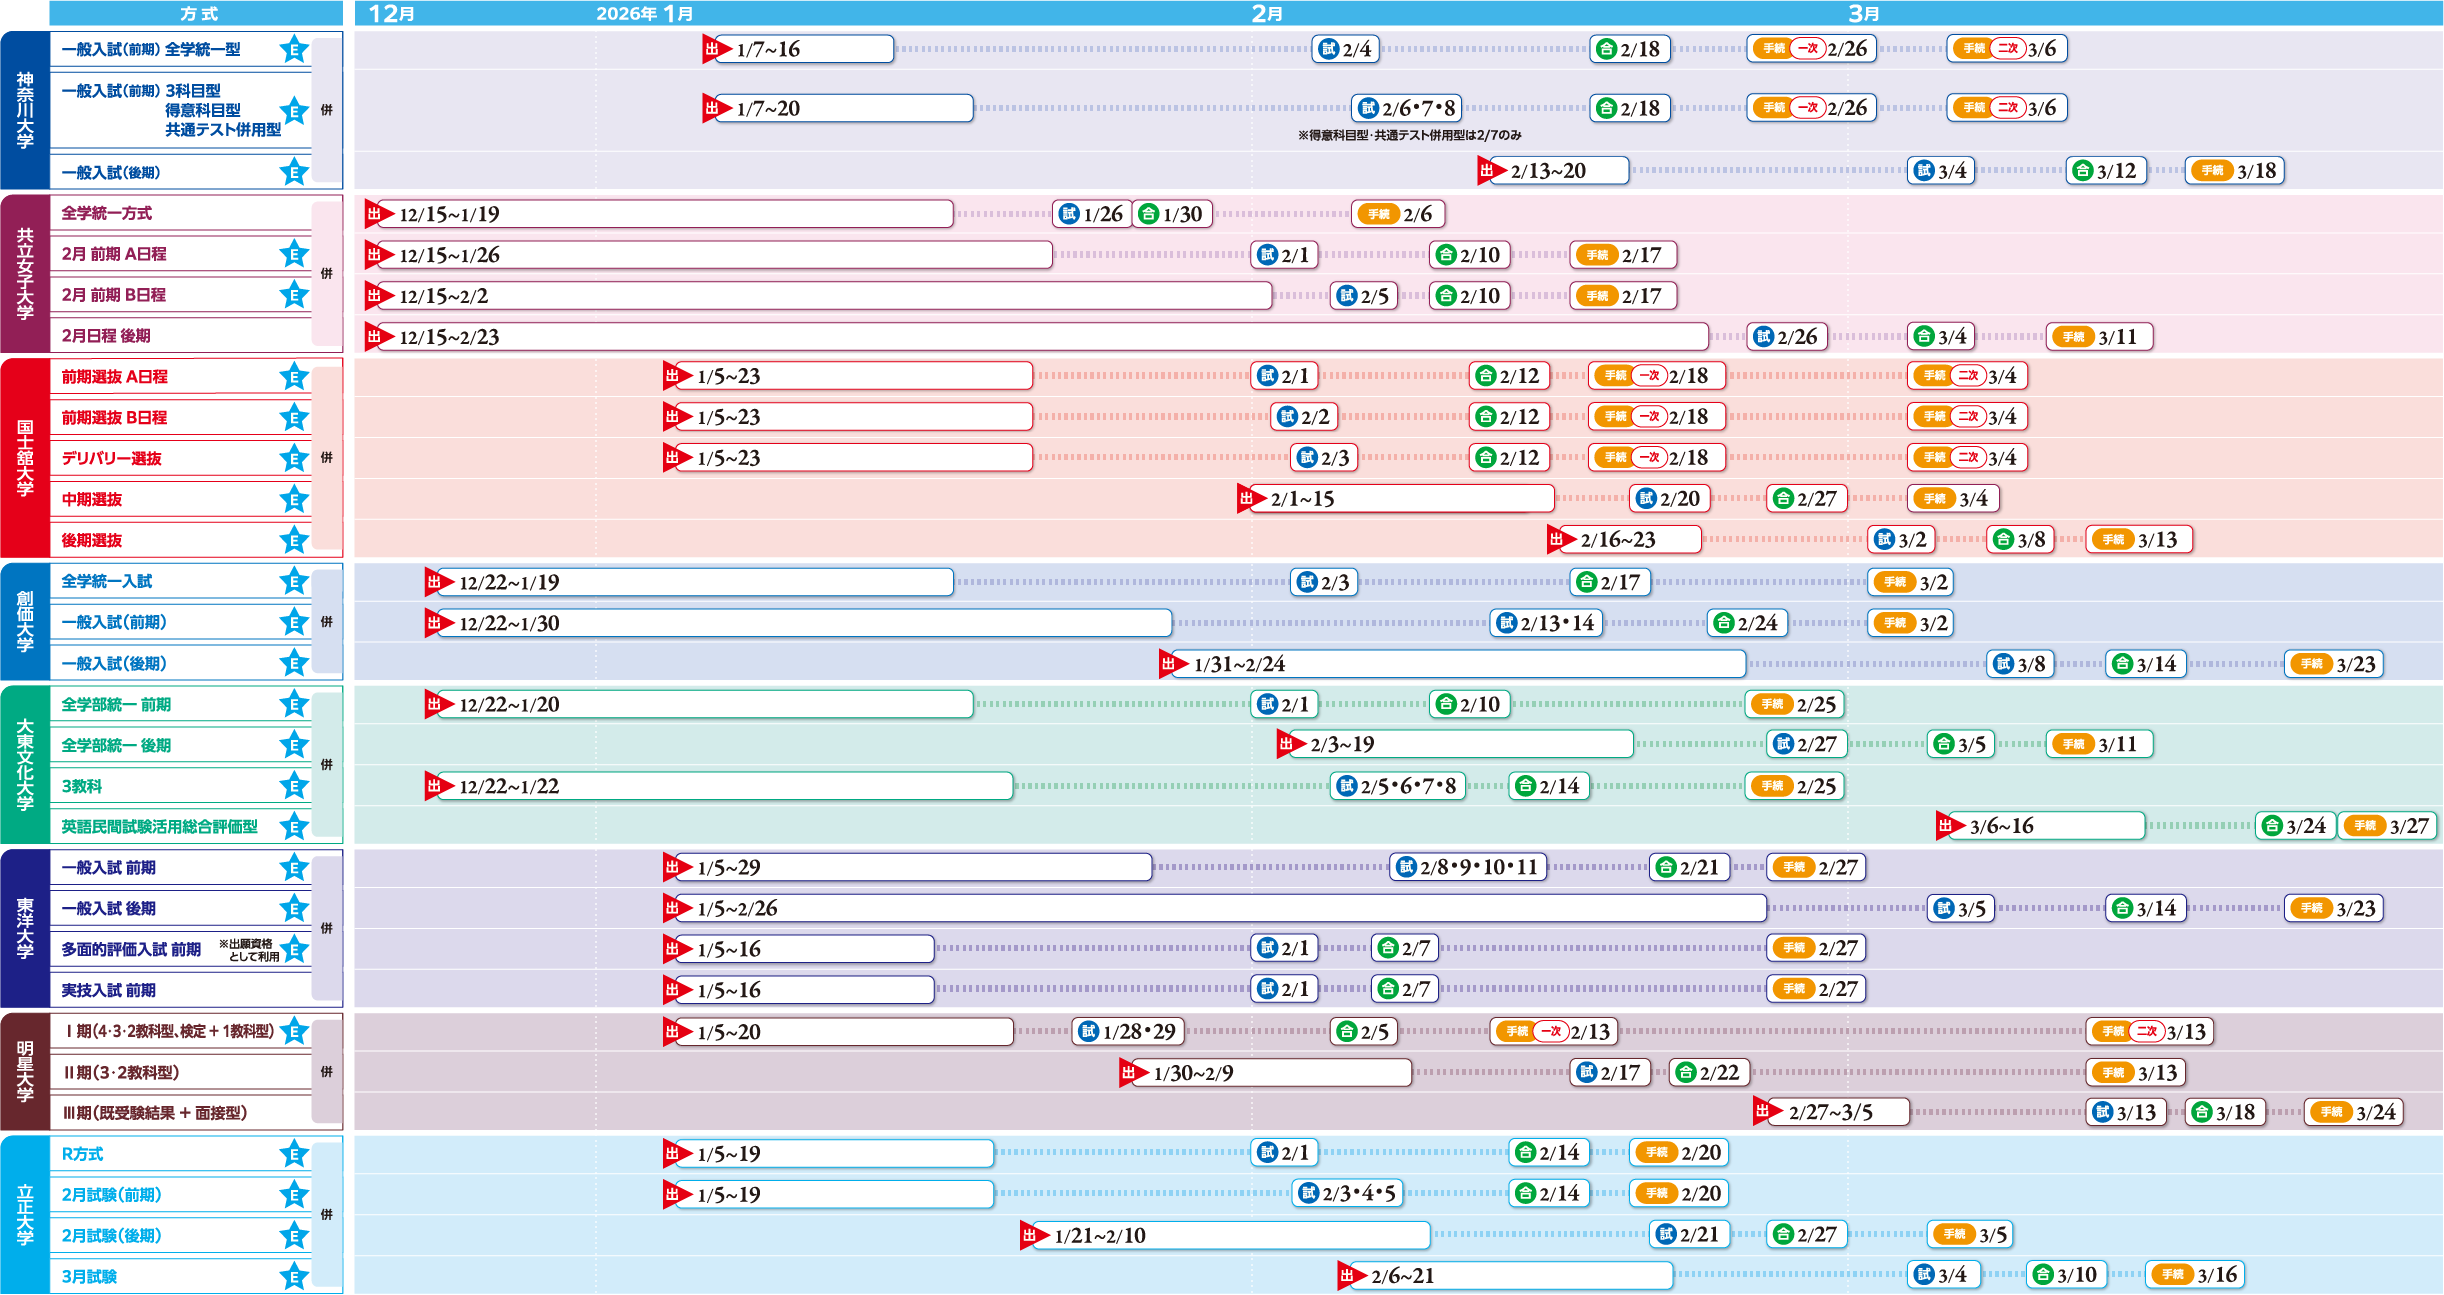2444x1295 pixels.
Task: Open the デリバリー選抜 row label
Action: [112, 459]
